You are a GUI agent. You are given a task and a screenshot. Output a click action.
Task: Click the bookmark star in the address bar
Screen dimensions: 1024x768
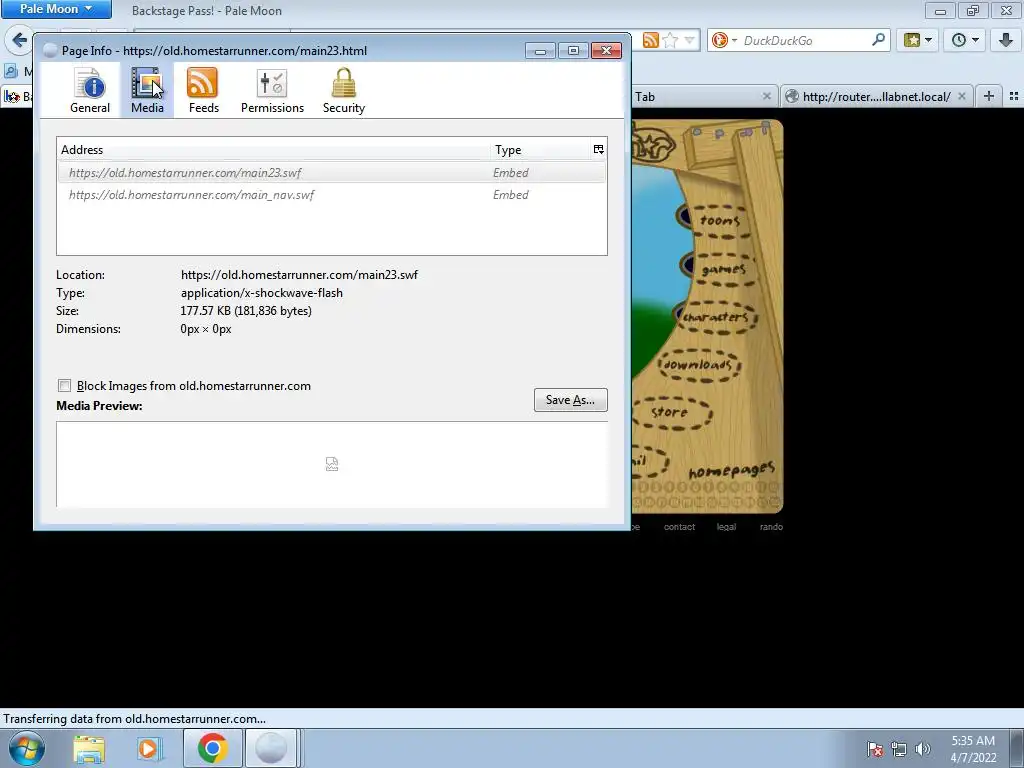670,40
